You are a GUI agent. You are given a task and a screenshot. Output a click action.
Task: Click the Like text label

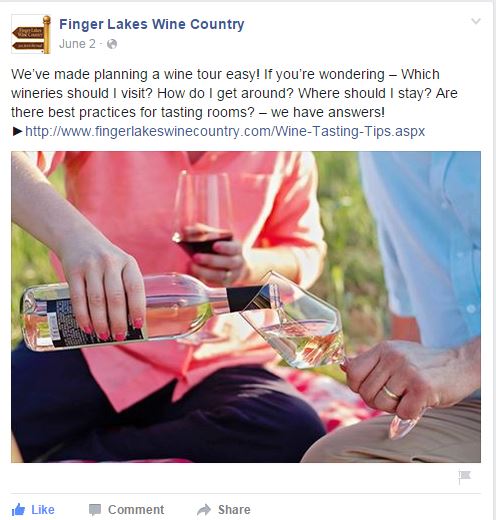(x=43, y=510)
